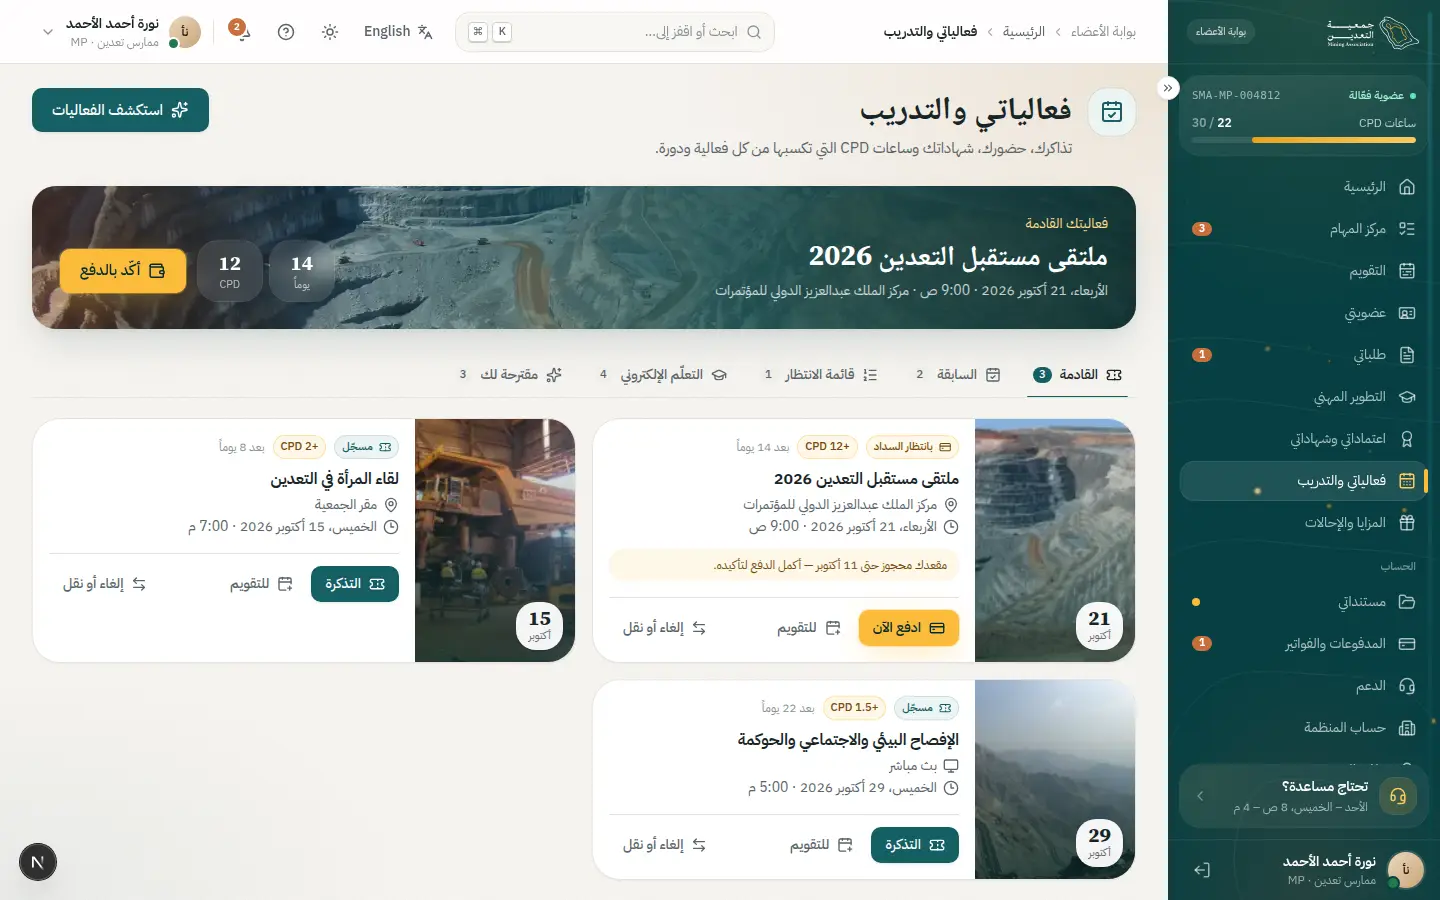1440x900 pixels.
Task: Open الرئيسية home icon in sidebar
Action: 1407,187
